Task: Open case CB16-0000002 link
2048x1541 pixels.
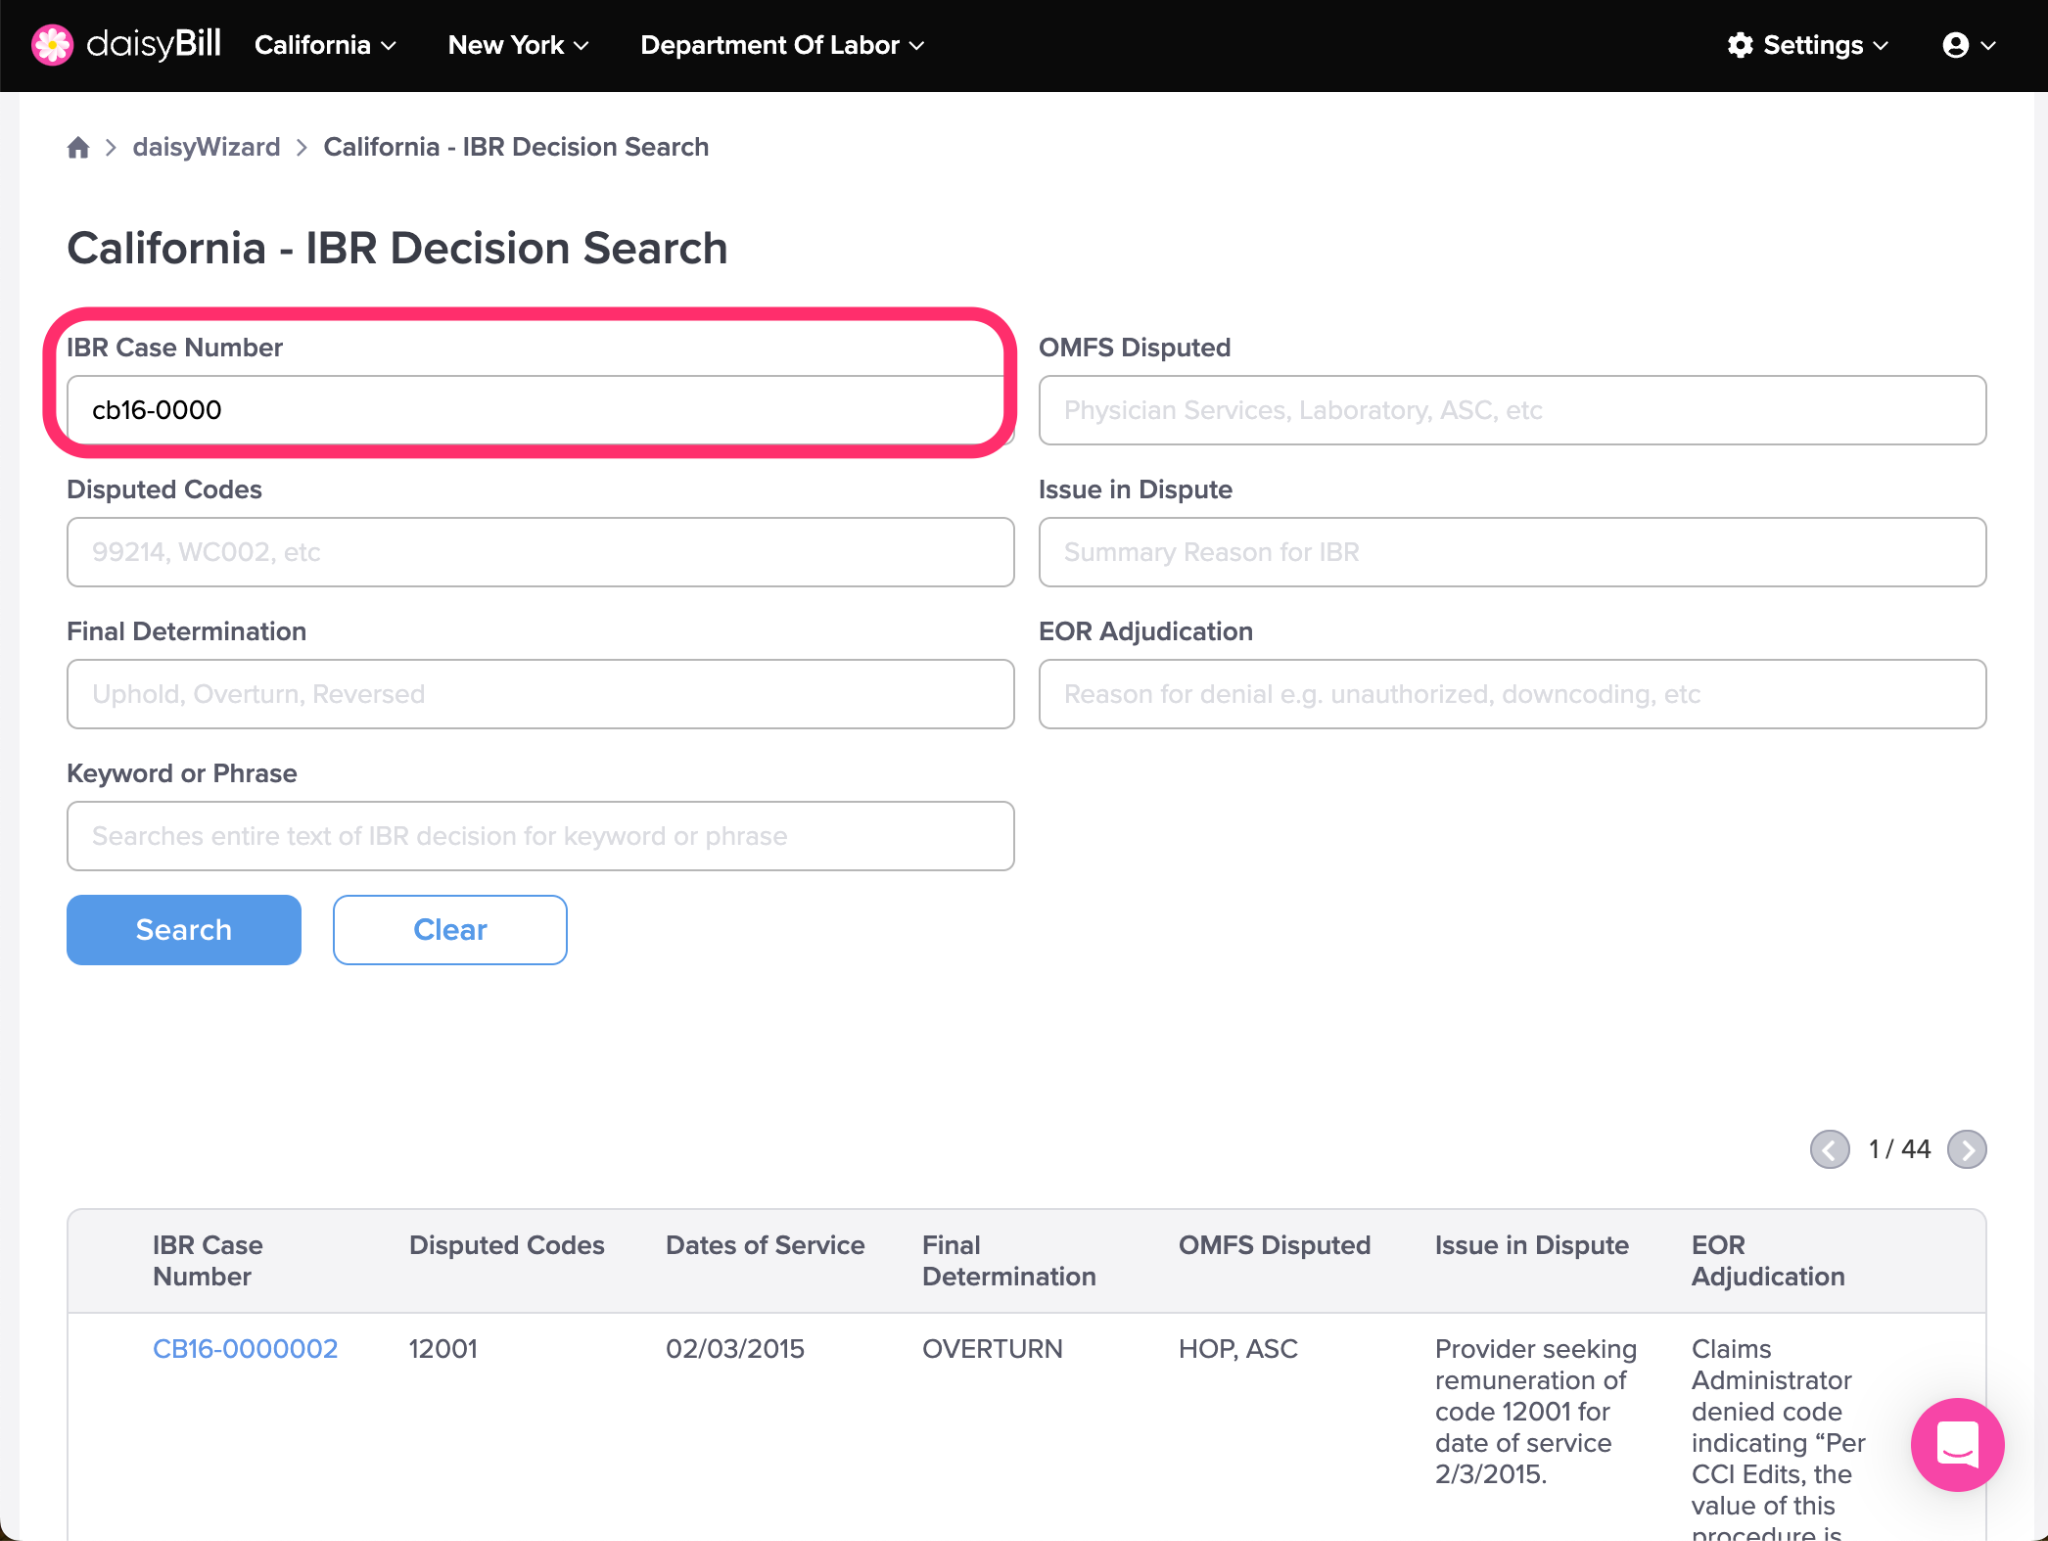Action: (245, 1348)
